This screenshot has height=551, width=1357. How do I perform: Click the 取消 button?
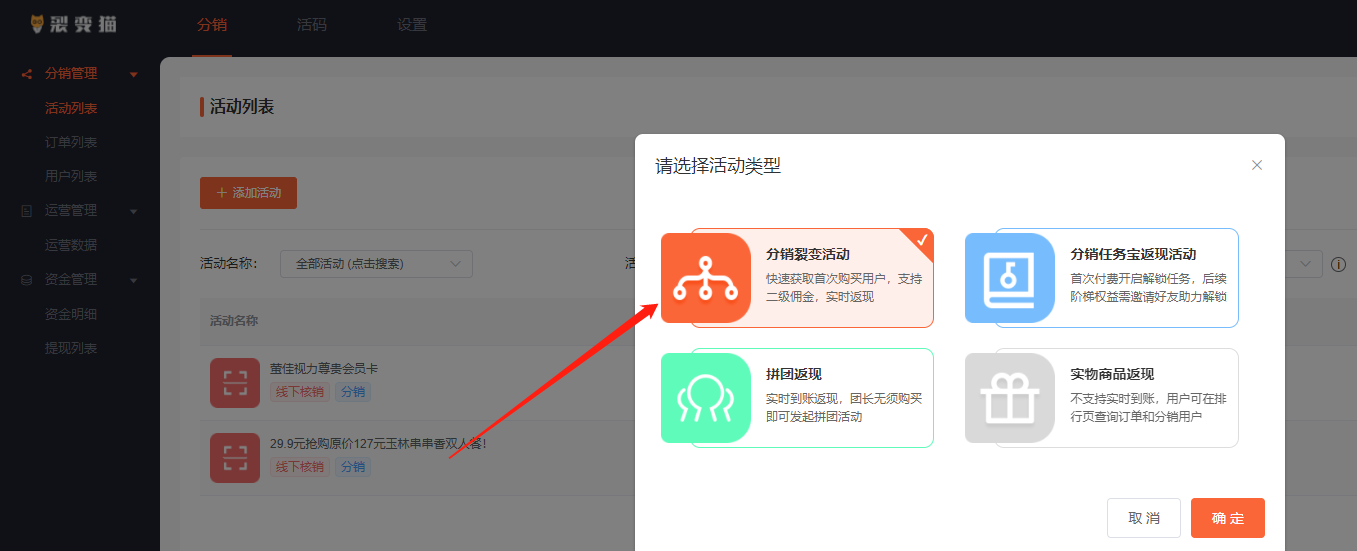[1144, 518]
